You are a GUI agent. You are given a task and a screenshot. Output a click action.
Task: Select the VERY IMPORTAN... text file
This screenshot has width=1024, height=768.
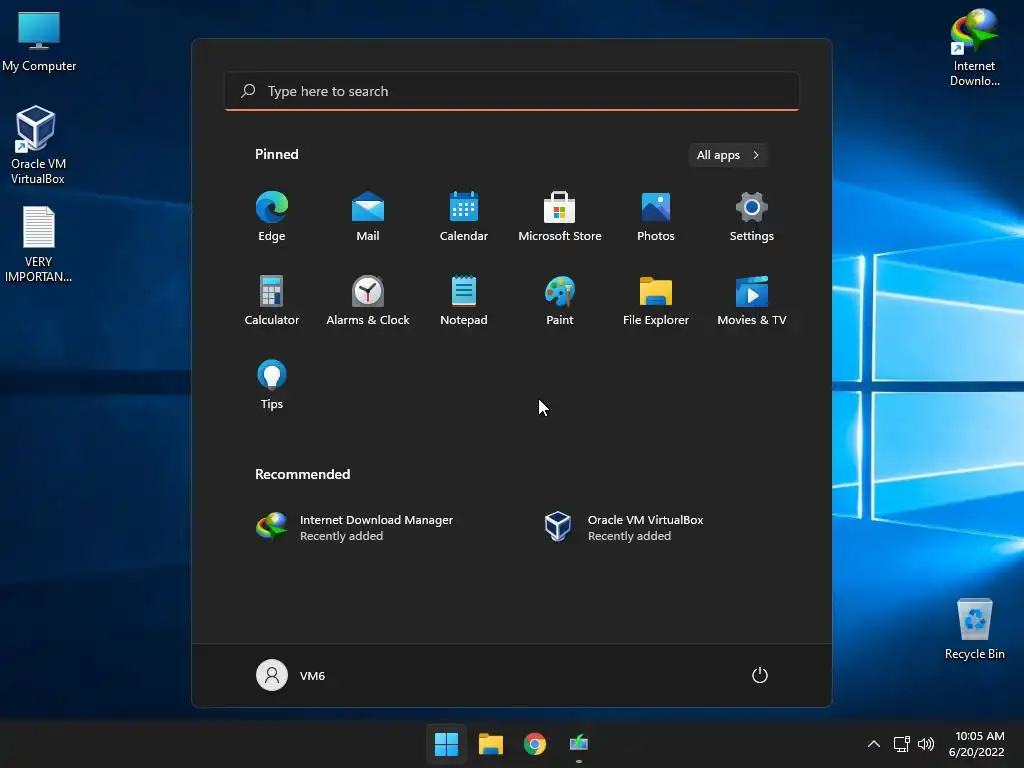tap(39, 245)
